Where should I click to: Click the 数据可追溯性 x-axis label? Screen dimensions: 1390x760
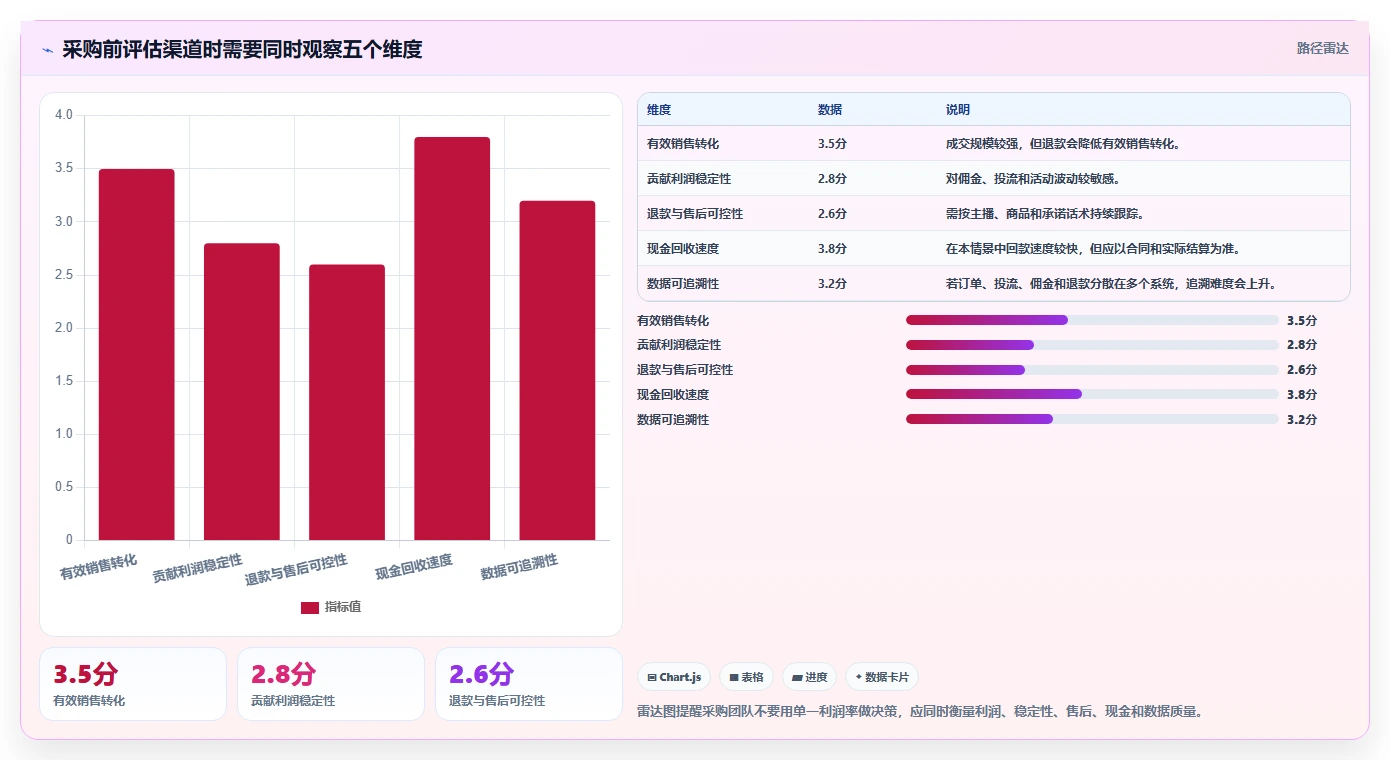coord(519,567)
